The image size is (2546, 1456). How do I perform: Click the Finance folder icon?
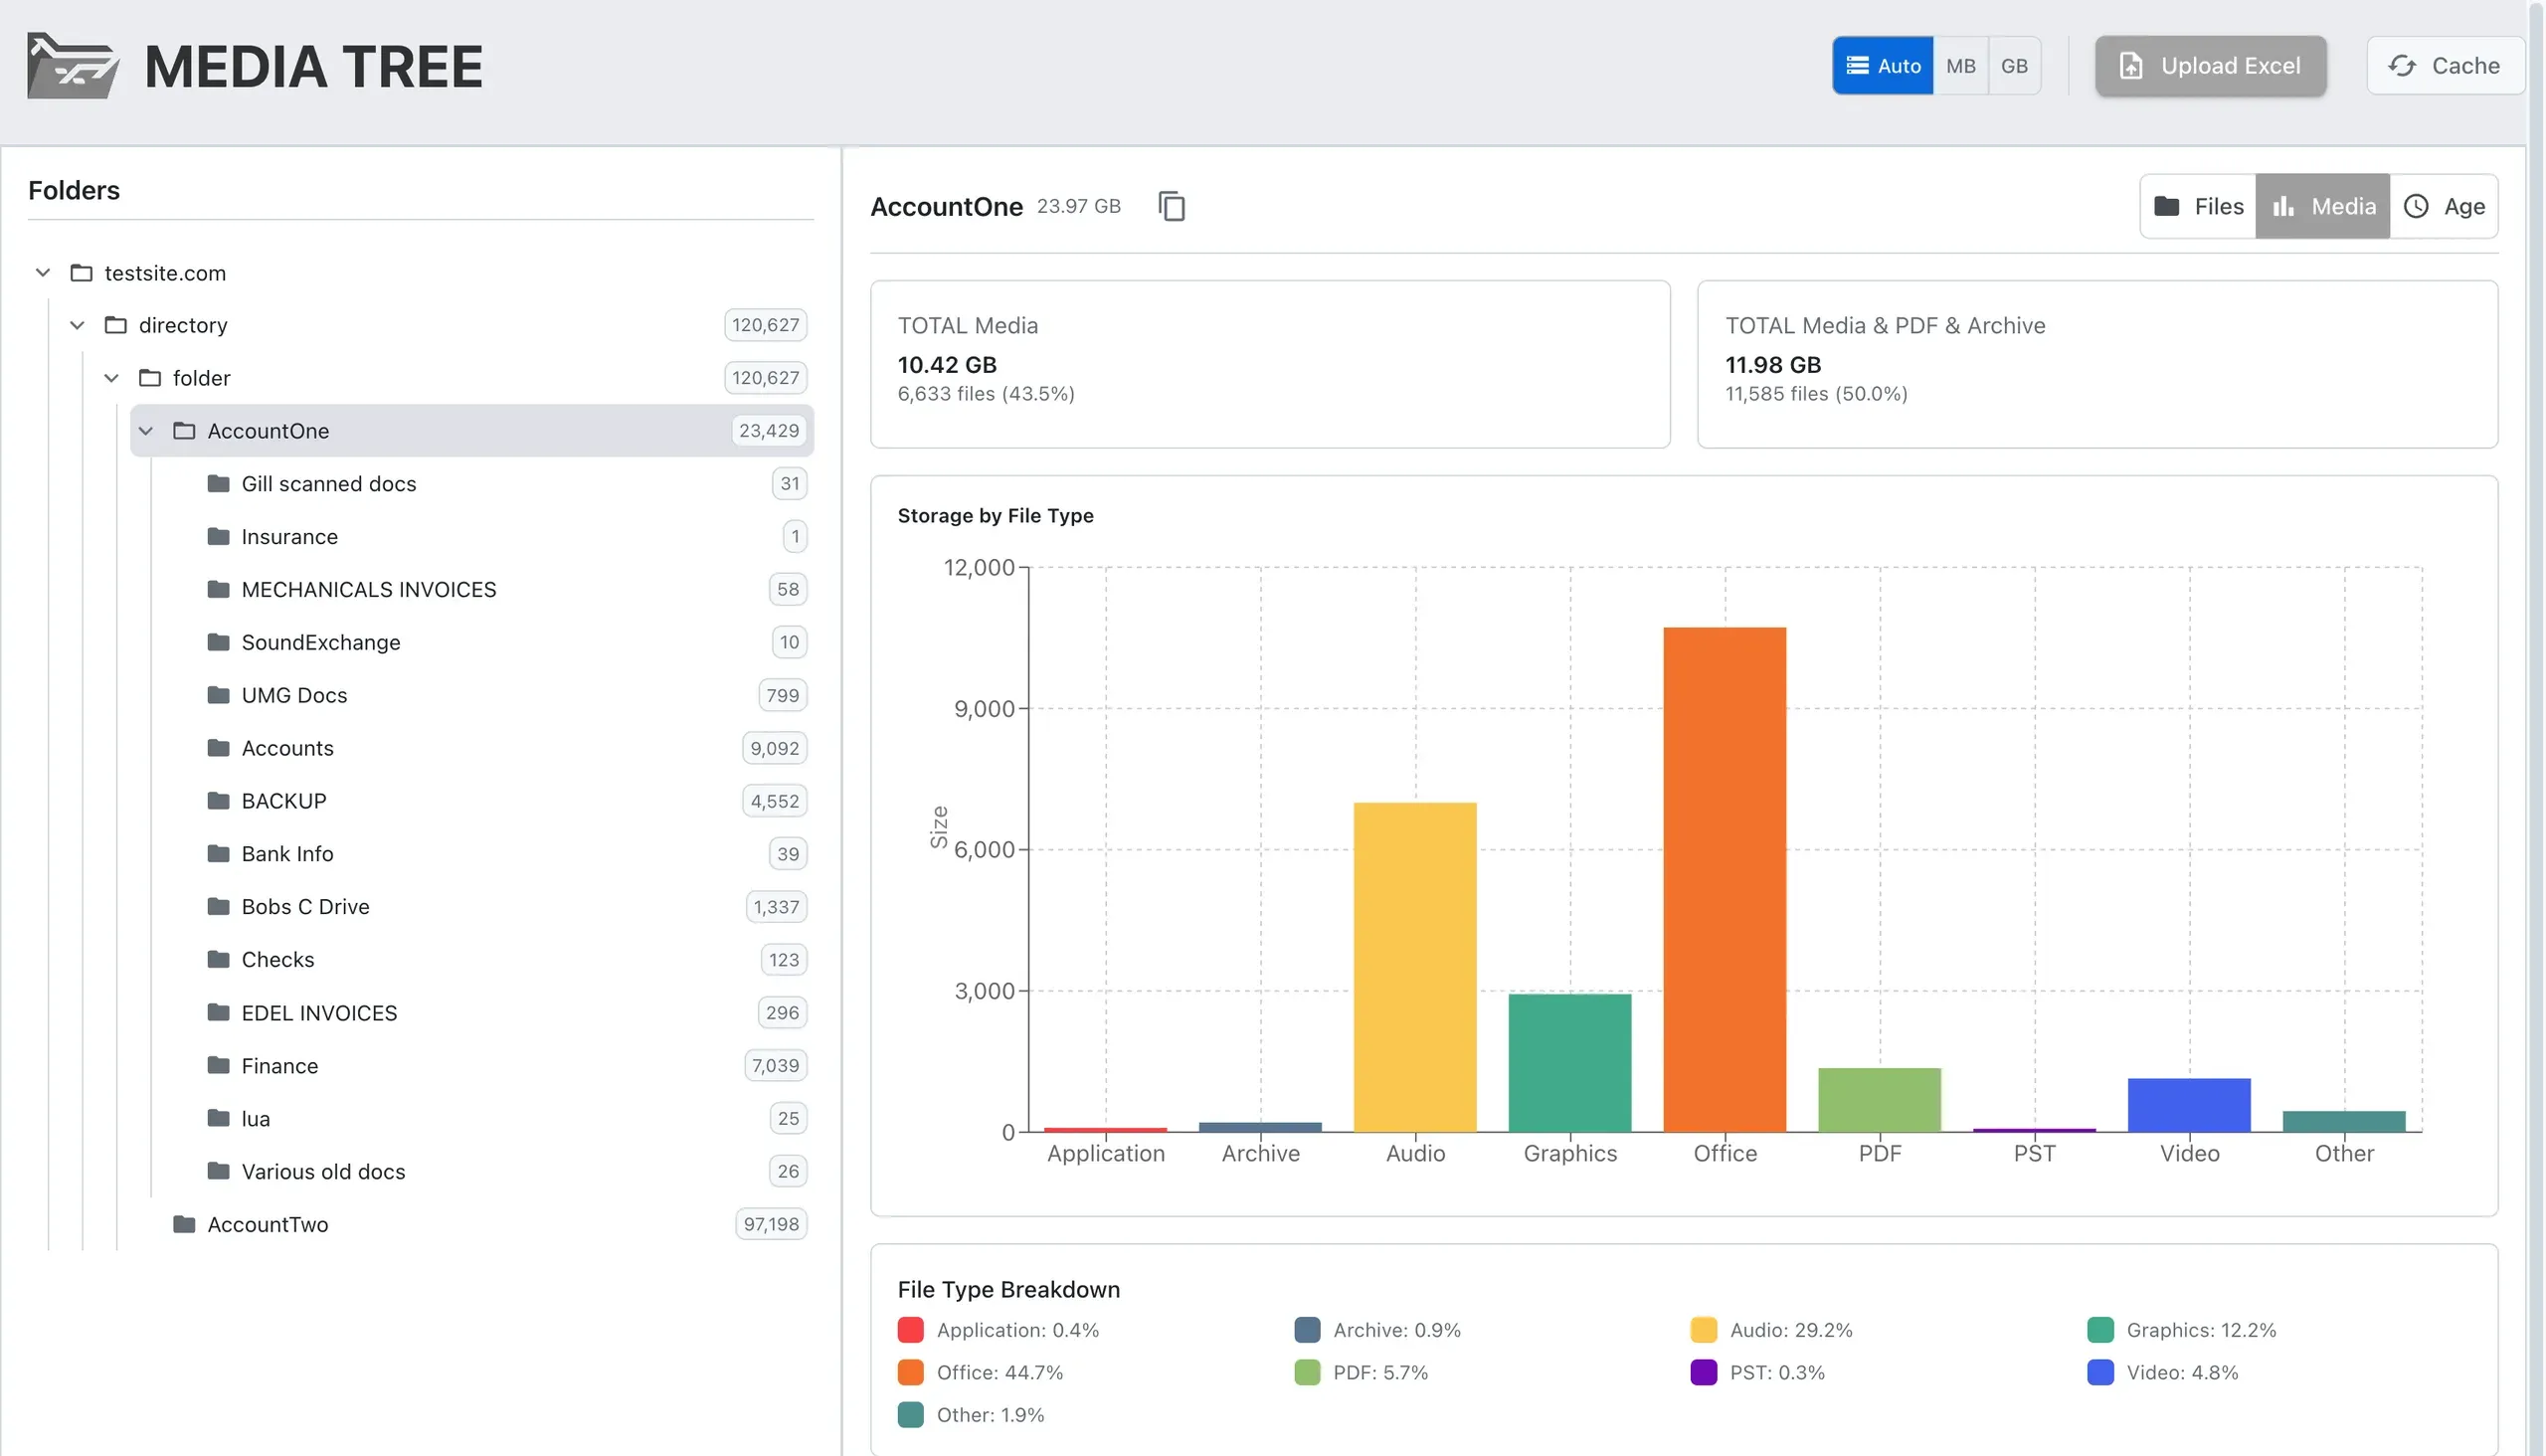click(218, 1066)
